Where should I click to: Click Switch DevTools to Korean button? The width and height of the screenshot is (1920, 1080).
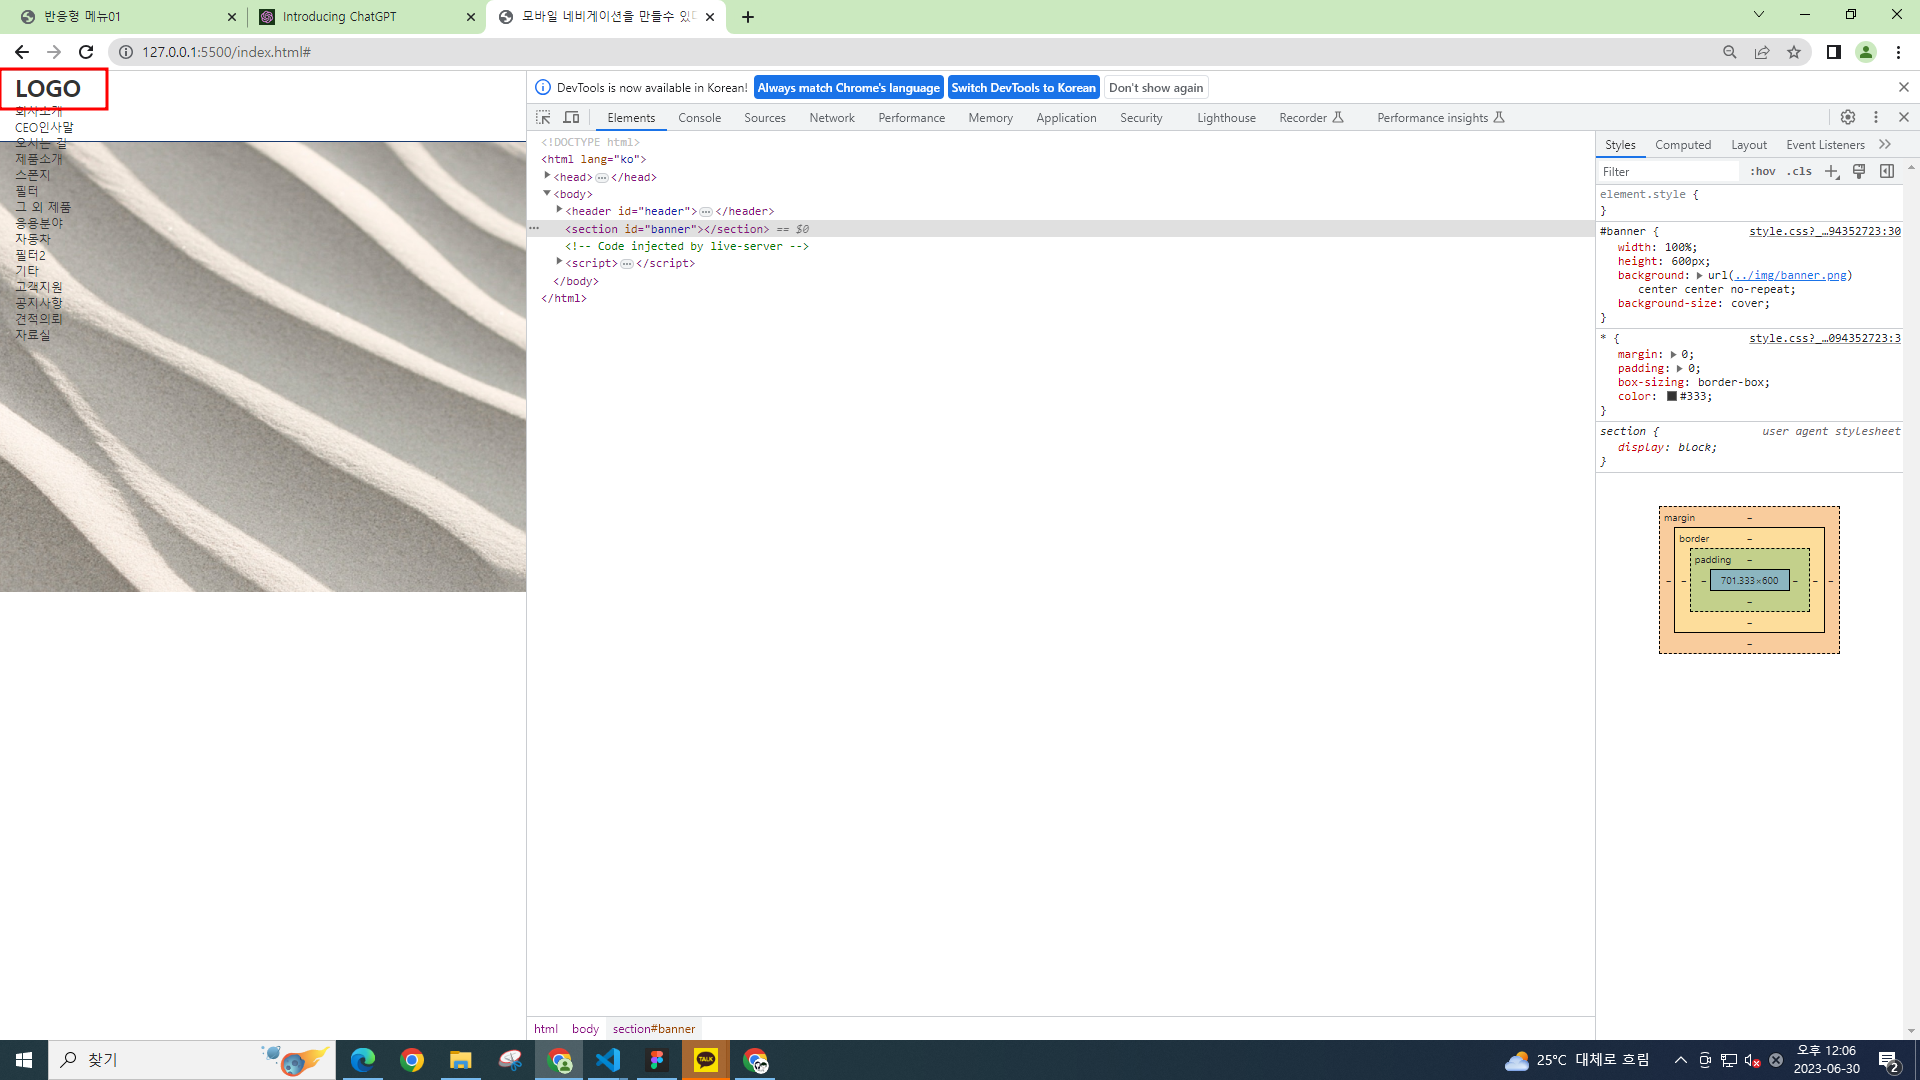click(1023, 88)
